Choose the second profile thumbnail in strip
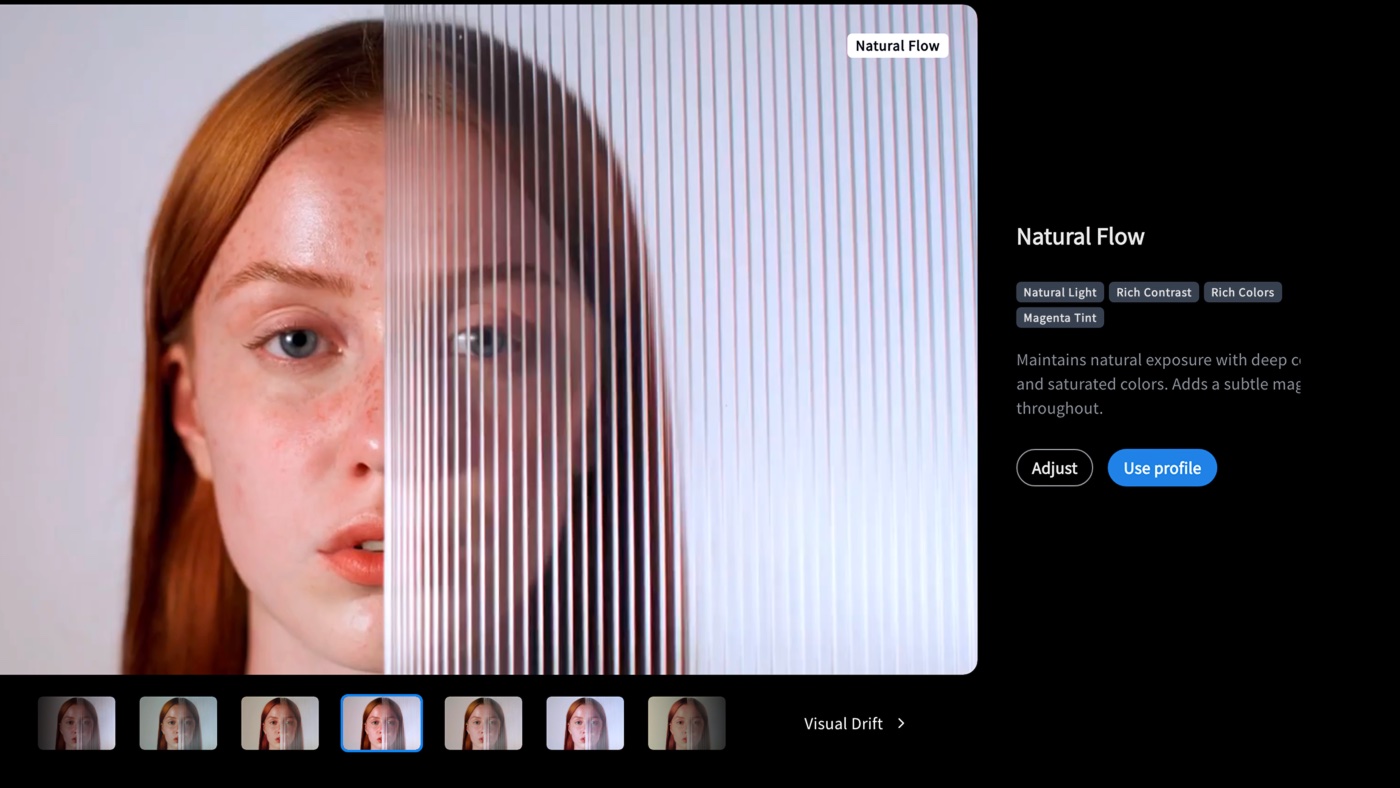Image resolution: width=1400 pixels, height=788 pixels. click(x=178, y=723)
